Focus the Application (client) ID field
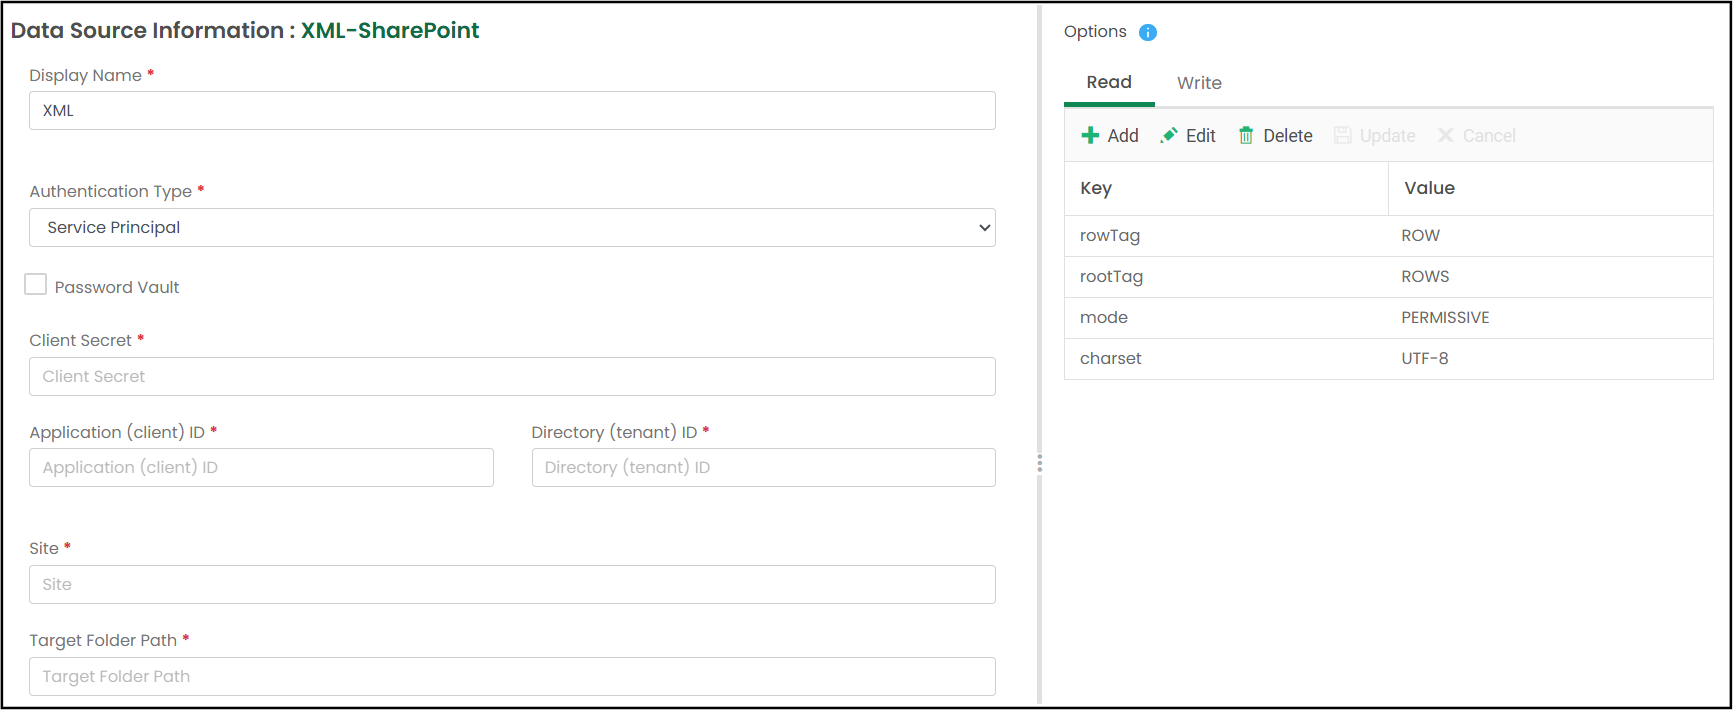The width and height of the screenshot is (1733, 710). click(261, 467)
